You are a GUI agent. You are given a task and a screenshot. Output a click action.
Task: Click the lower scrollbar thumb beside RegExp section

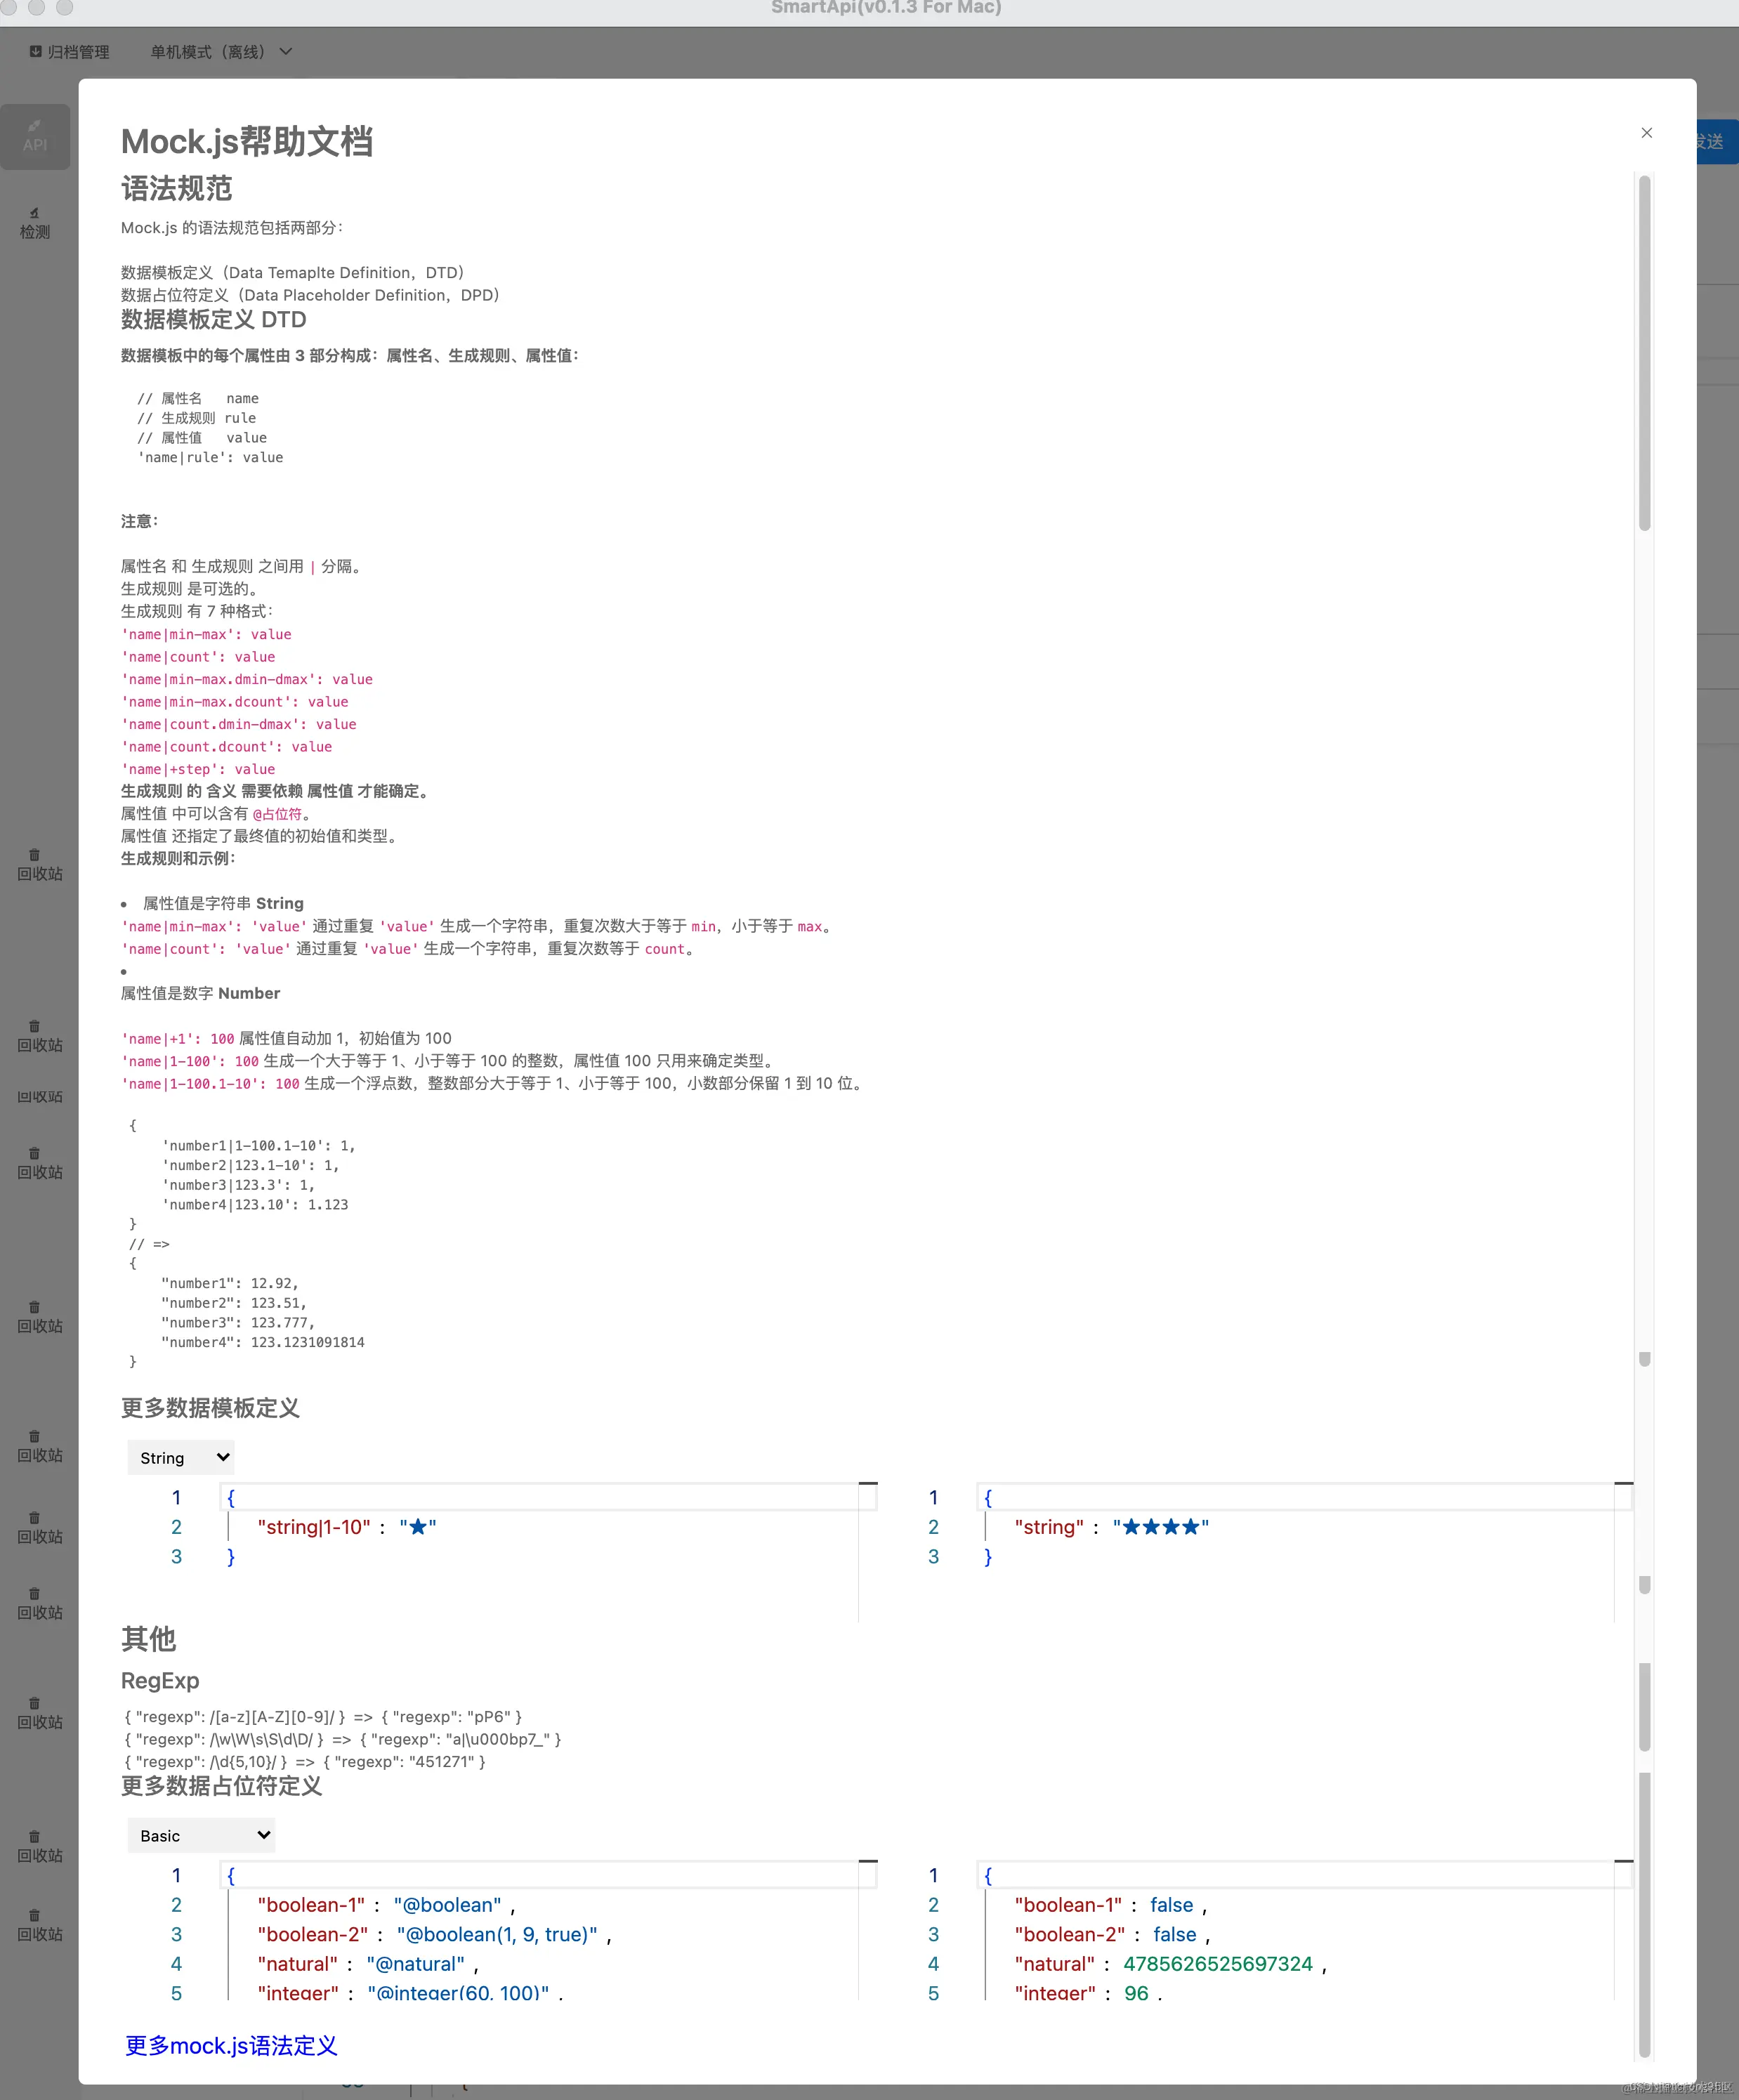click(1644, 1705)
